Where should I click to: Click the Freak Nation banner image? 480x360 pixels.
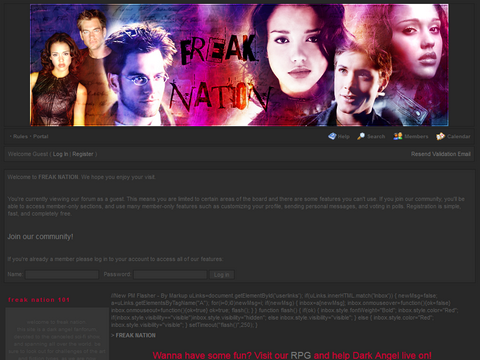coord(239,65)
